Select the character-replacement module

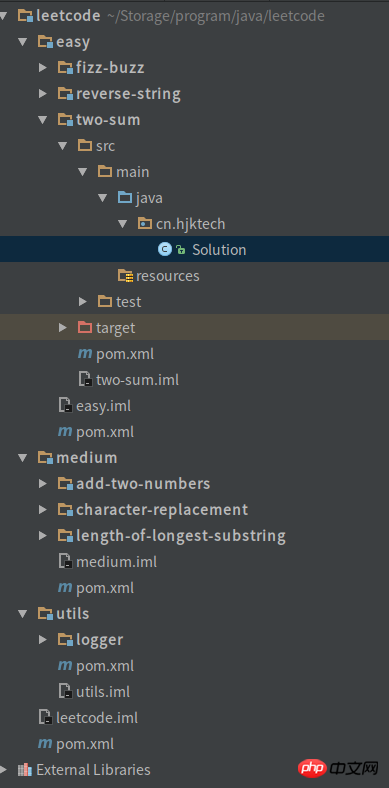[x=153, y=510]
